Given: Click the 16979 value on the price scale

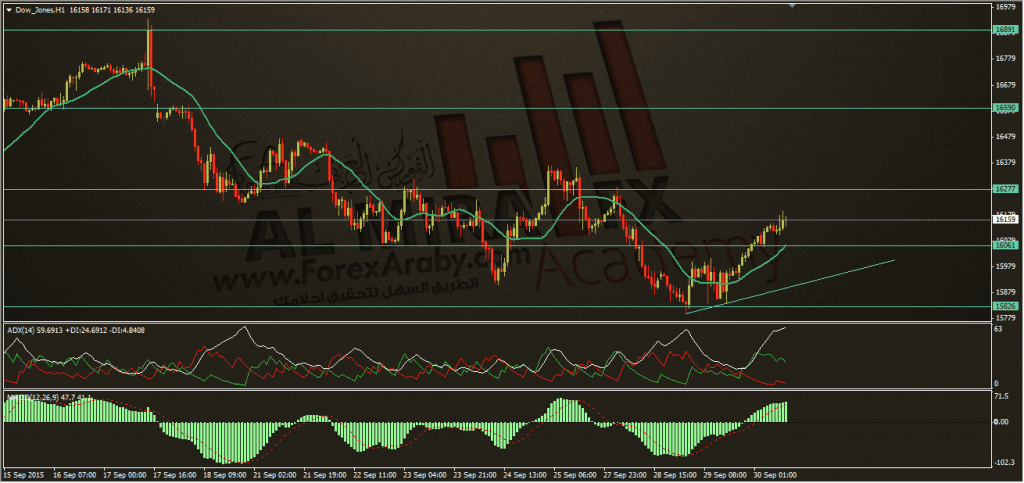Looking at the screenshot, I should click(x=1006, y=8).
